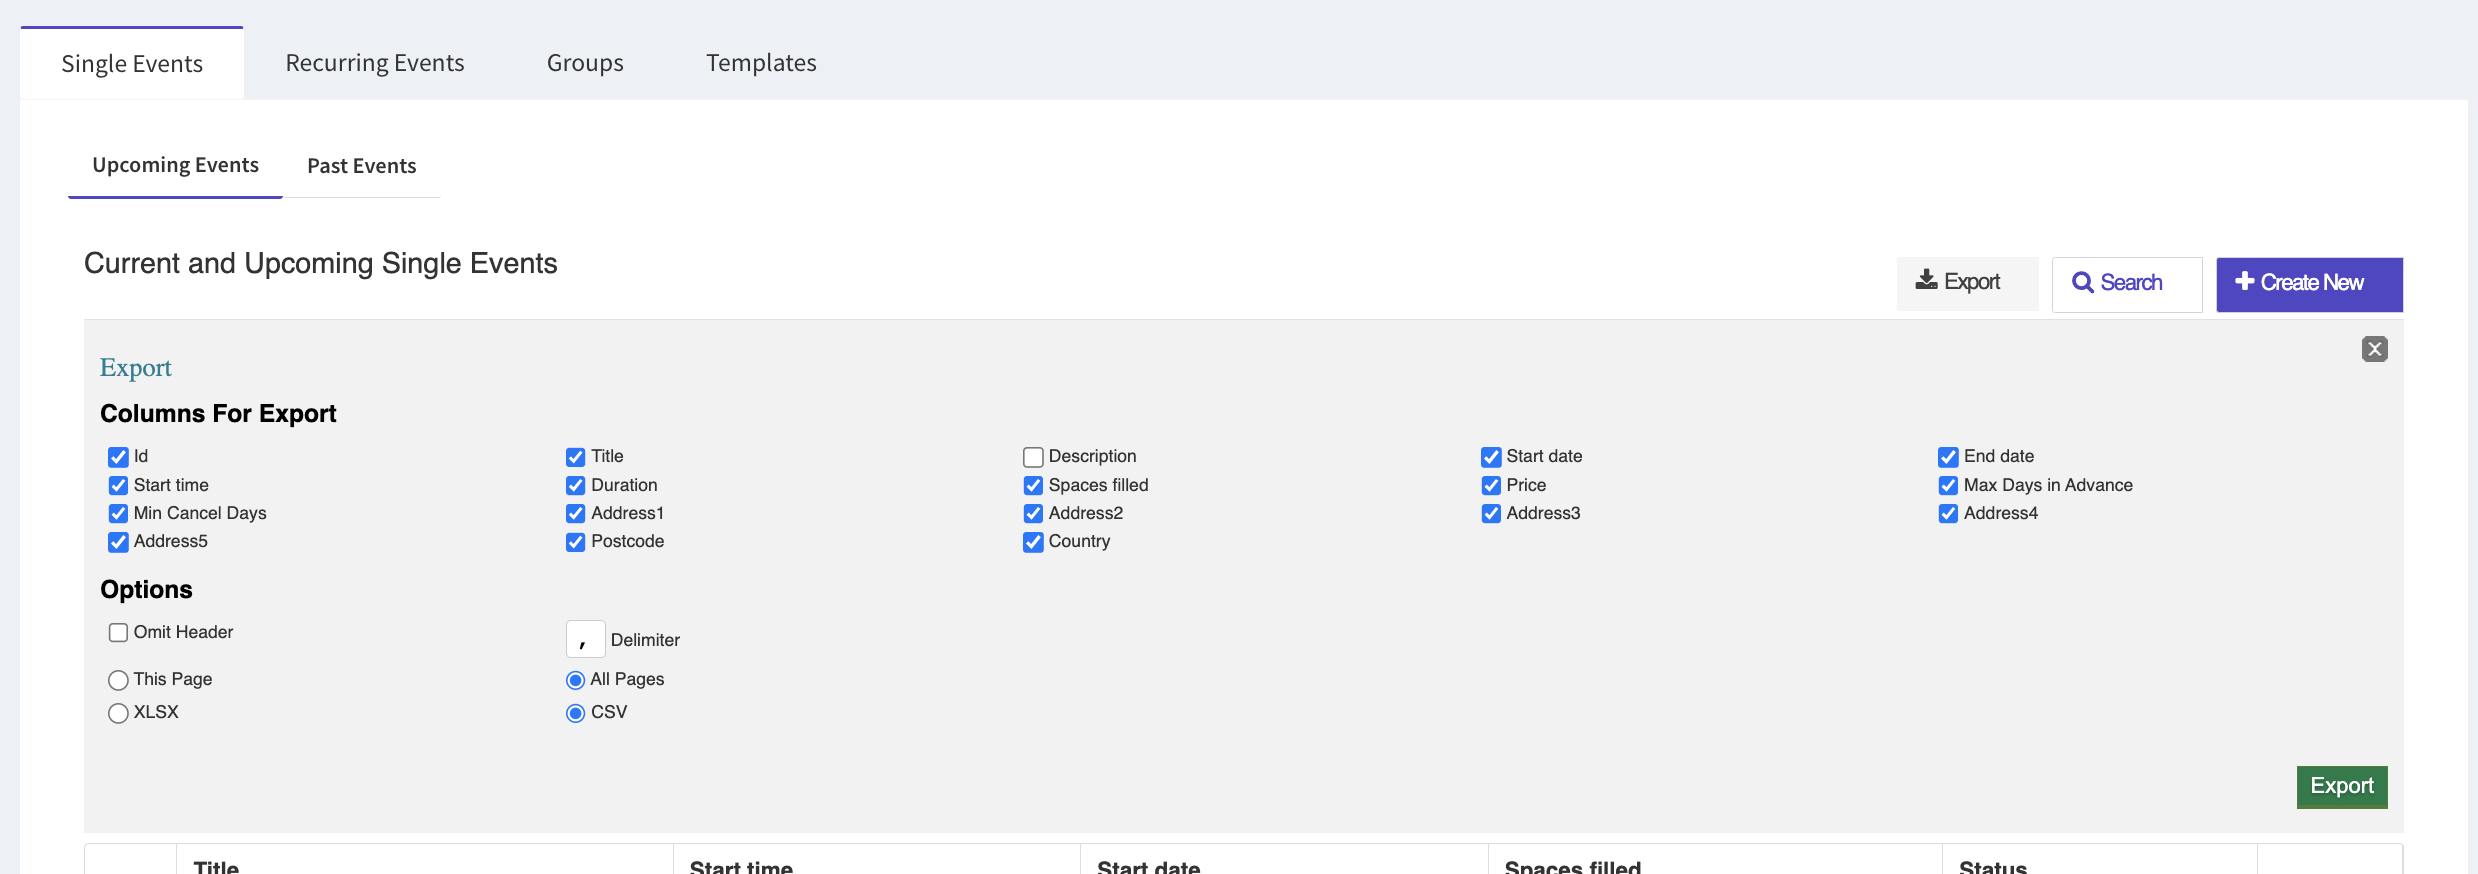Open the Export option next to the Search button

pyautogui.click(x=1967, y=283)
